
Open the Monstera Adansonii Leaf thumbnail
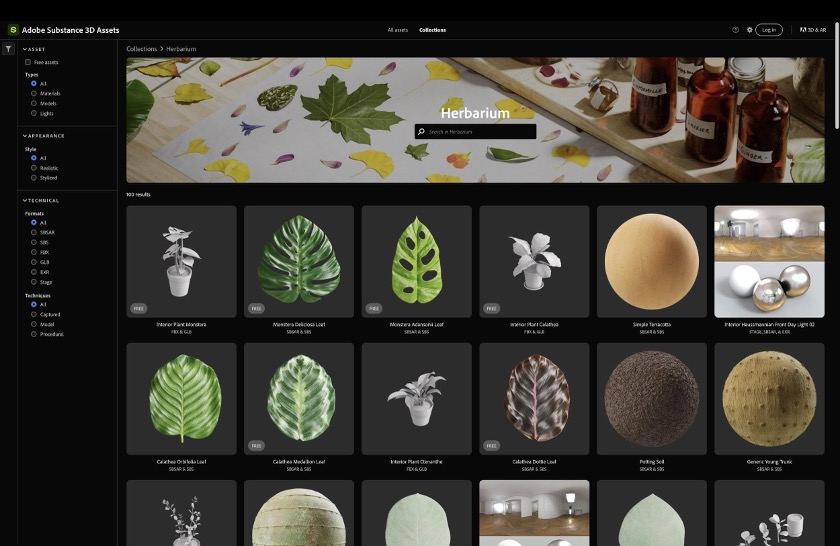point(416,261)
